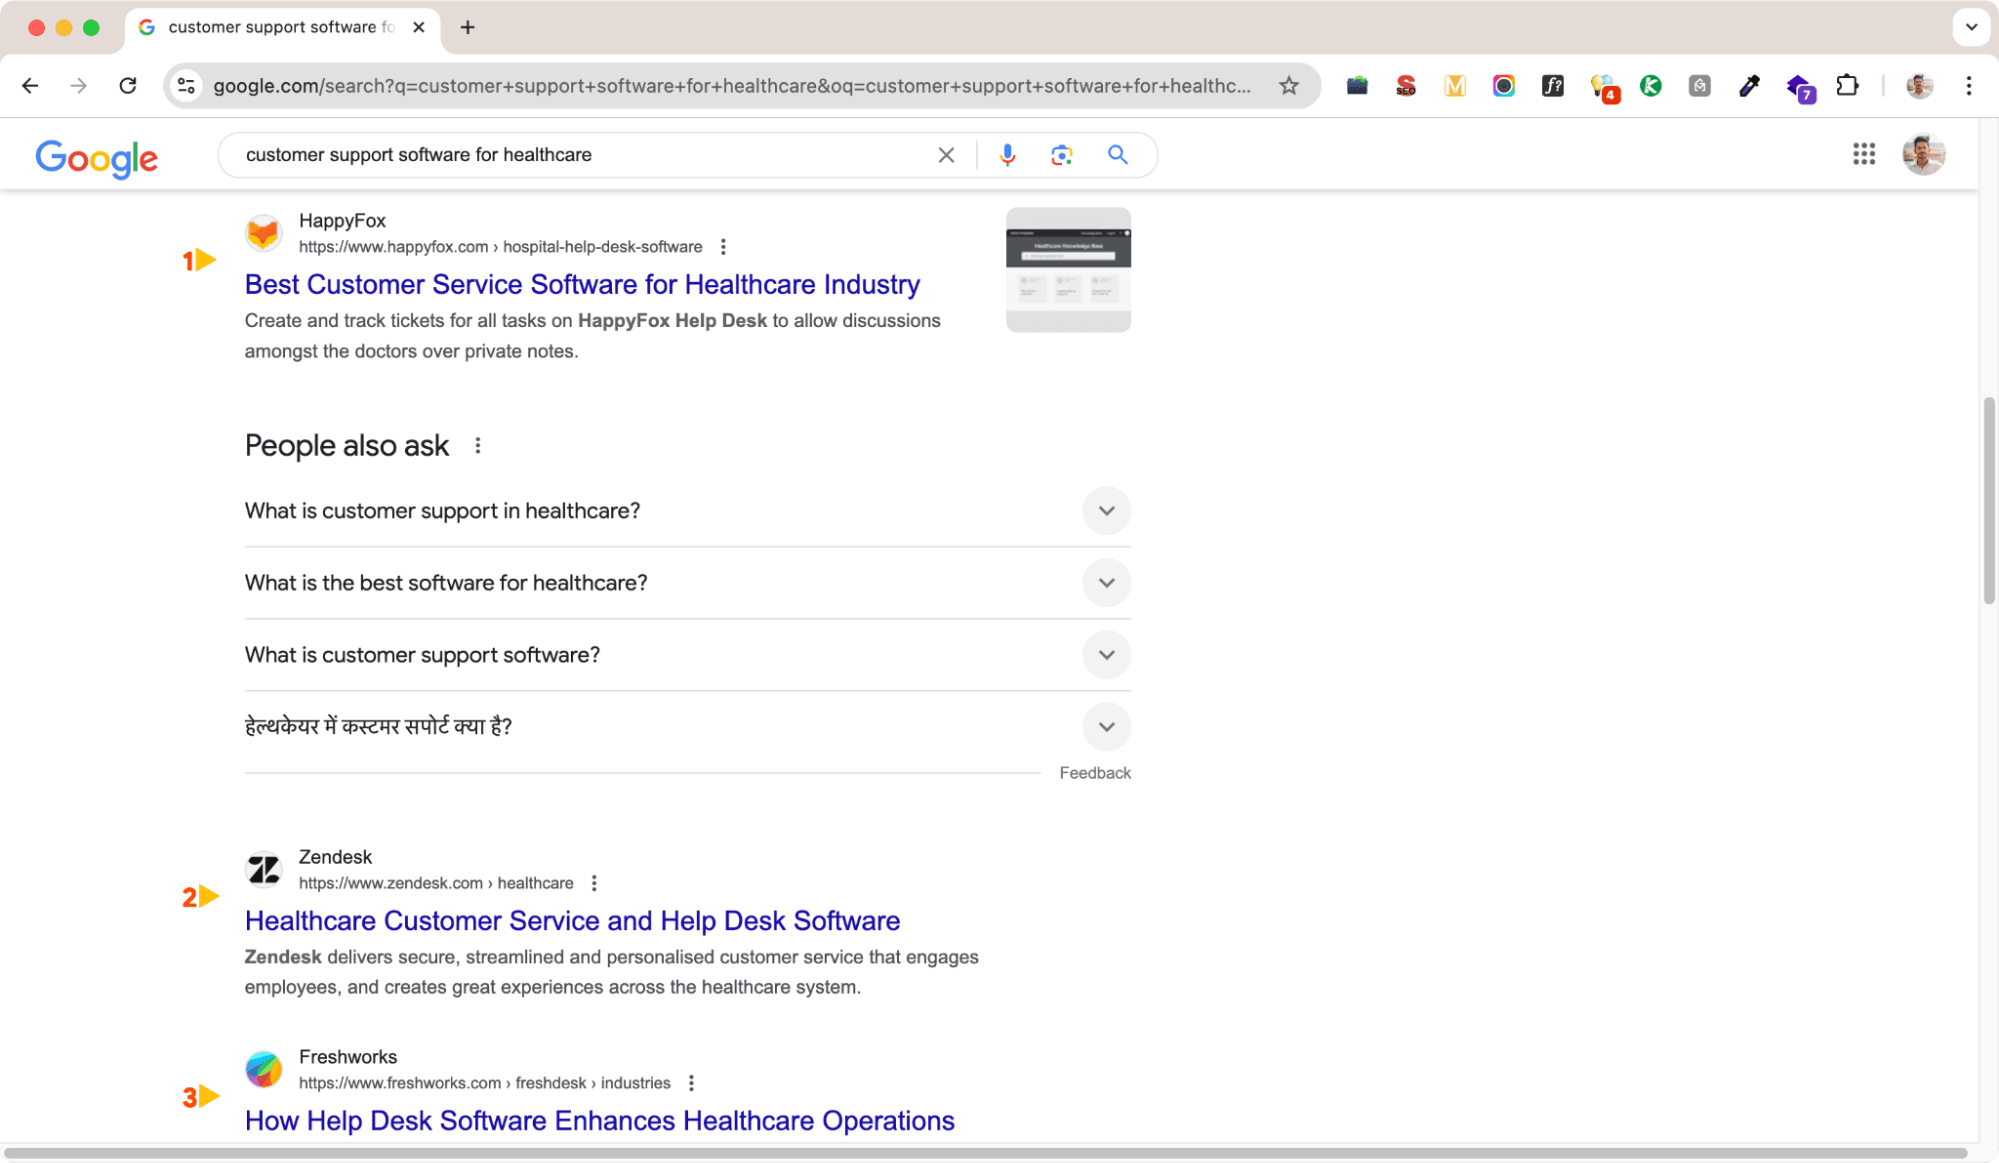This screenshot has height=1163, width=1999.
Task: Click the Feedback link under People also ask
Action: (1095, 772)
